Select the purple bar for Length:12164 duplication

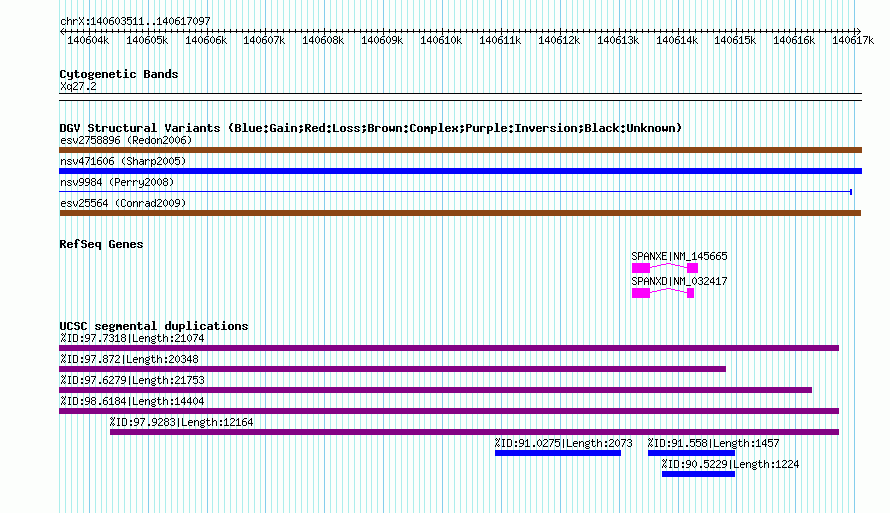(475, 432)
